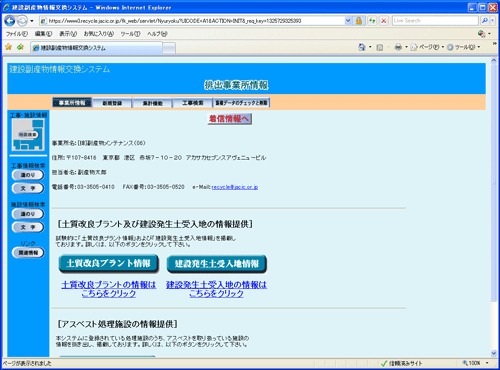
Task: Open the 編集(E) menu
Action: click(x=43, y=34)
